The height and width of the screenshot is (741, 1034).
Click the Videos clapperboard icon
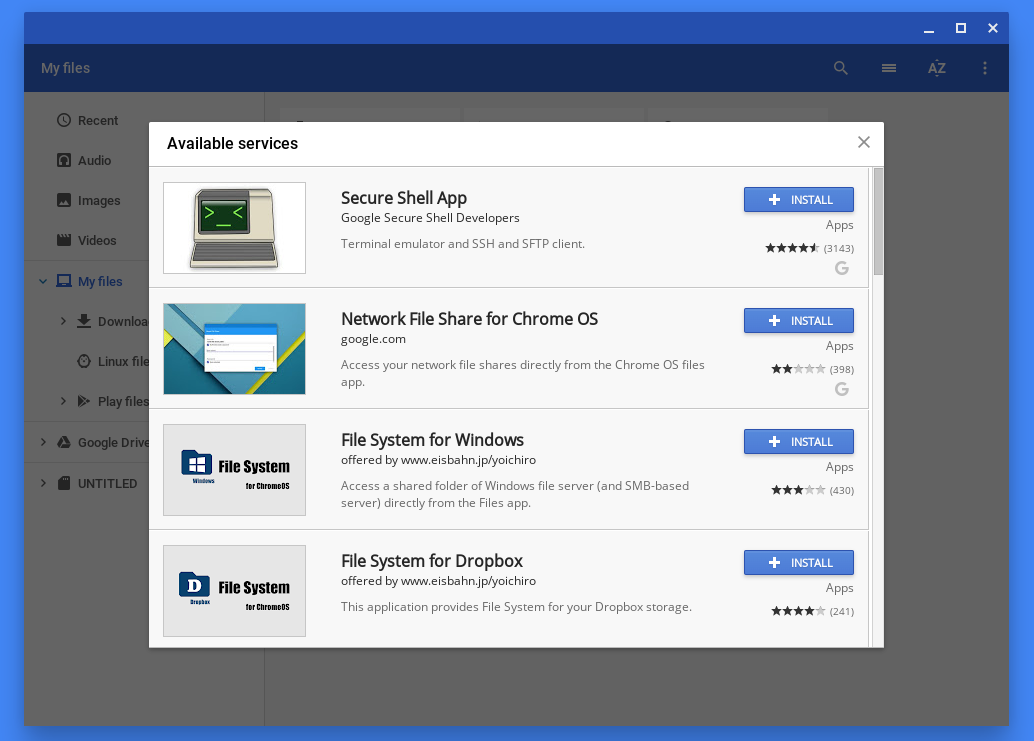click(x=64, y=240)
